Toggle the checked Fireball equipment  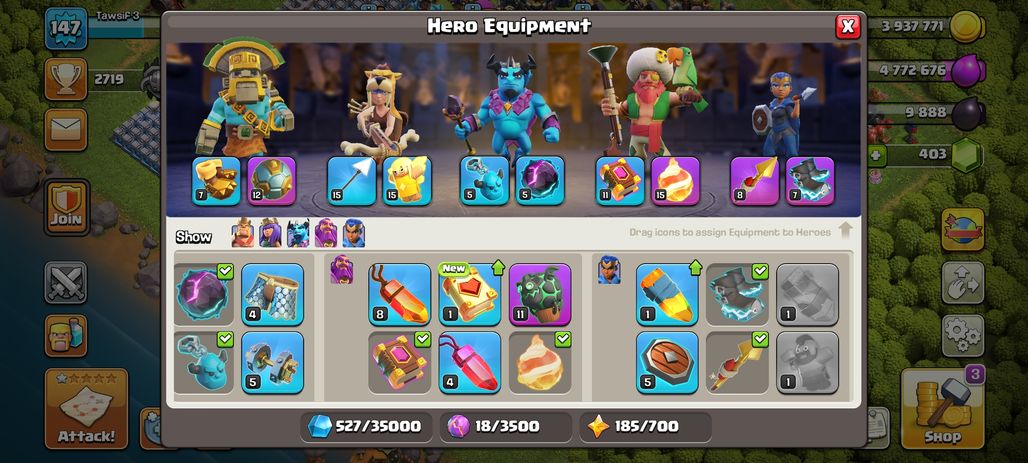pyautogui.click(x=540, y=363)
